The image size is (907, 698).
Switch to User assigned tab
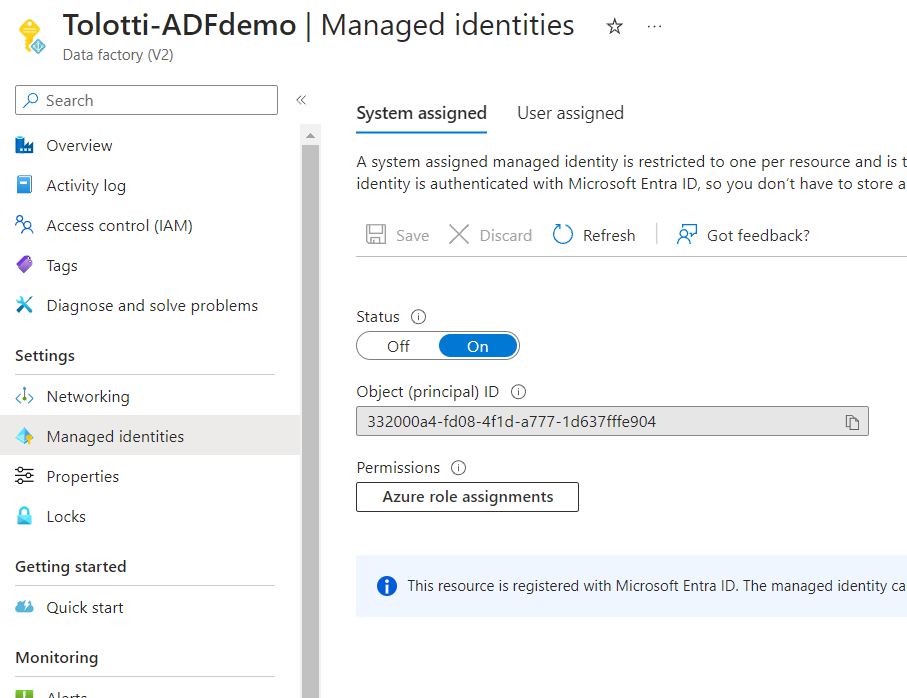coord(570,113)
